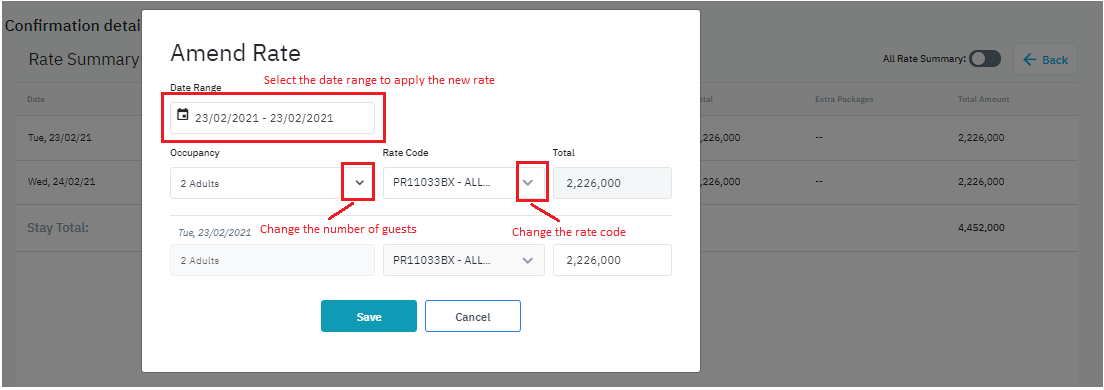
Task: Go Back from Rate Summary
Action: [1045, 60]
